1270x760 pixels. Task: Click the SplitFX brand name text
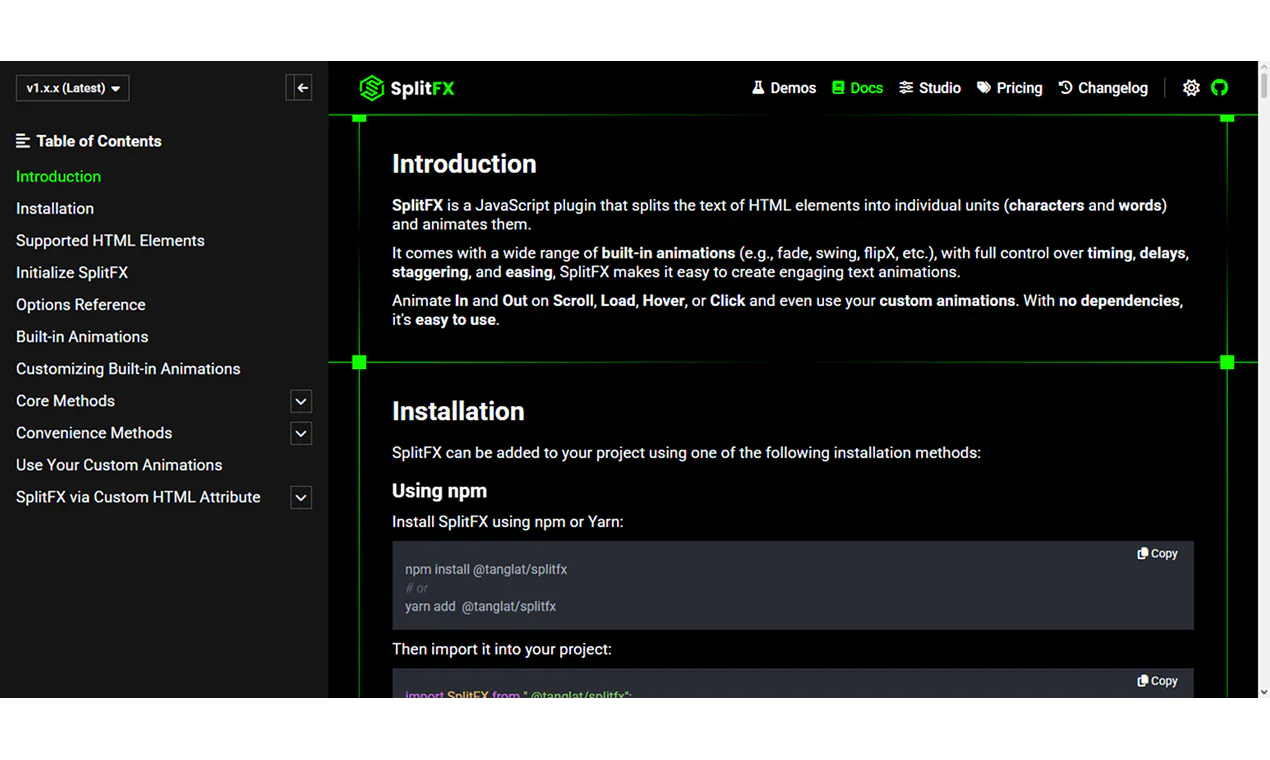pyautogui.click(x=422, y=88)
